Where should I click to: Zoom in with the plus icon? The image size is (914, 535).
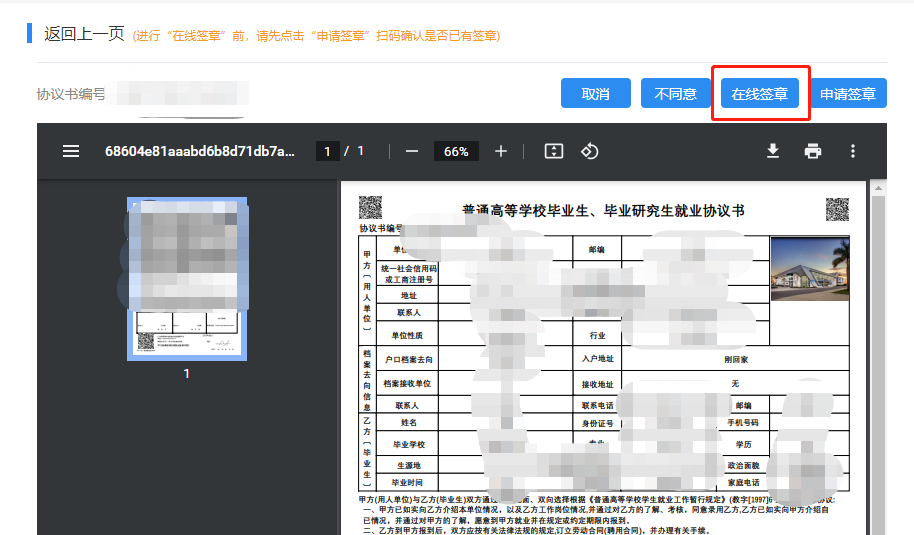[501, 151]
